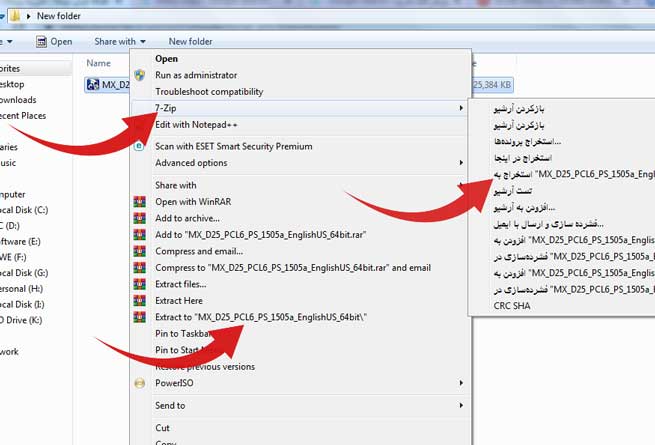The height and width of the screenshot is (445, 655).
Task: Open the Share with toolbar dropdown arrow
Action: [x=143, y=42]
